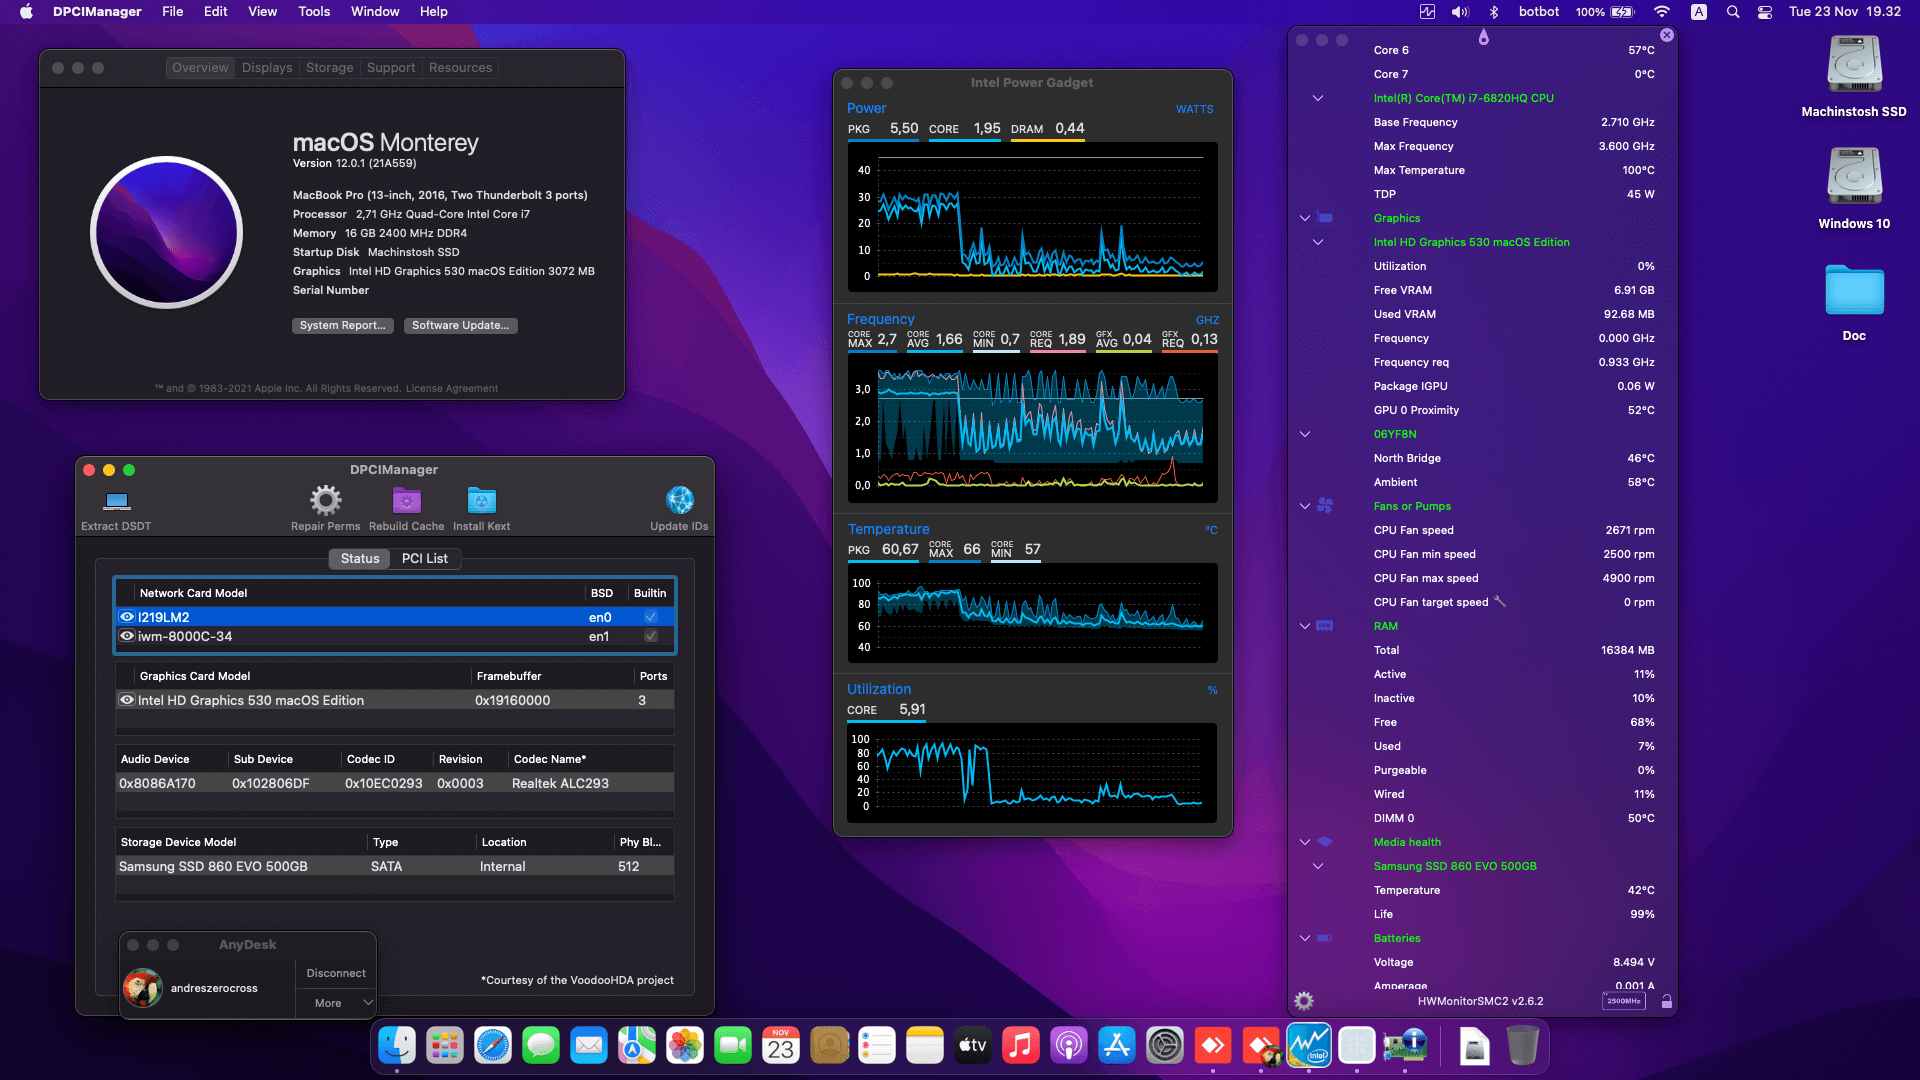The image size is (1920, 1080).
Task: Open the More dropdown in AnyDesk
Action: [x=336, y=1003]
